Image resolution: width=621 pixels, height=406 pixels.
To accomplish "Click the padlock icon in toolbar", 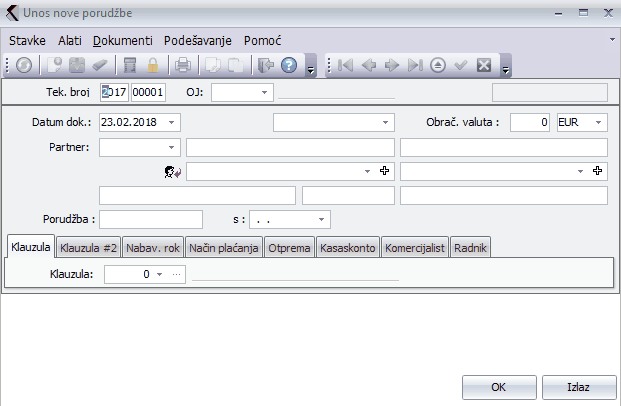I will tap(153, 65).
